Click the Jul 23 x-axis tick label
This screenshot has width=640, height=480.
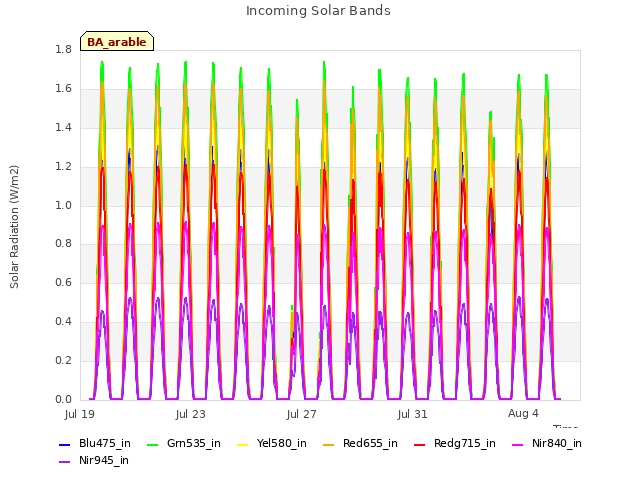191,414
